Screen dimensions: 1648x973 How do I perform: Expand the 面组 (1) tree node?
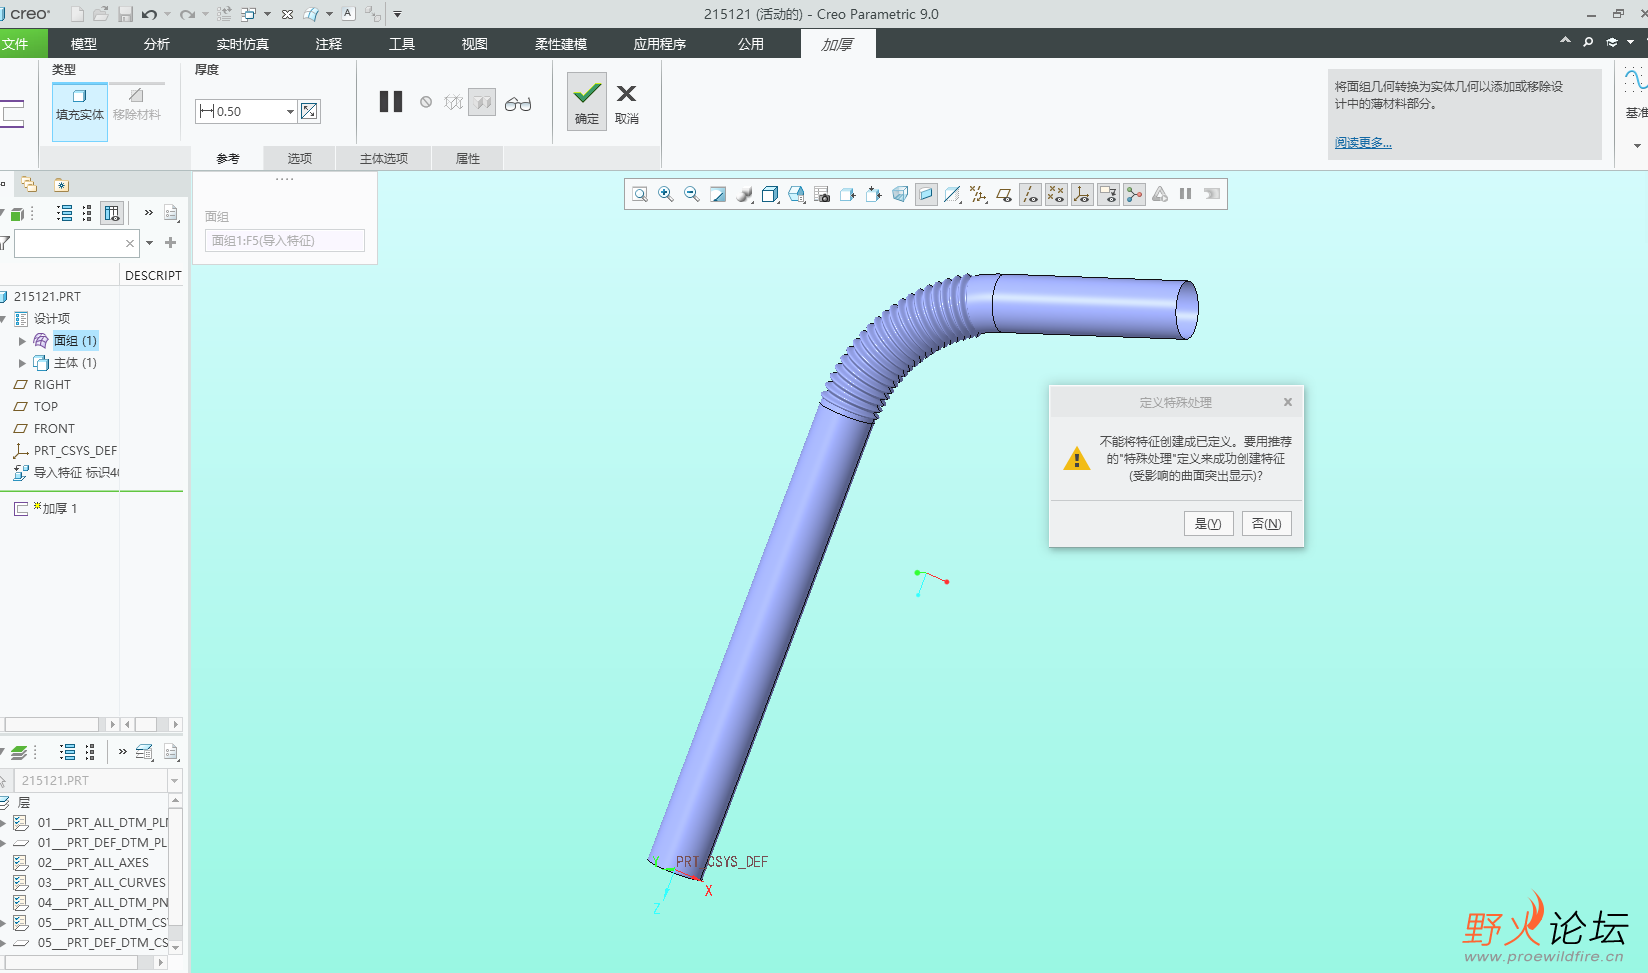pos(22,341)
